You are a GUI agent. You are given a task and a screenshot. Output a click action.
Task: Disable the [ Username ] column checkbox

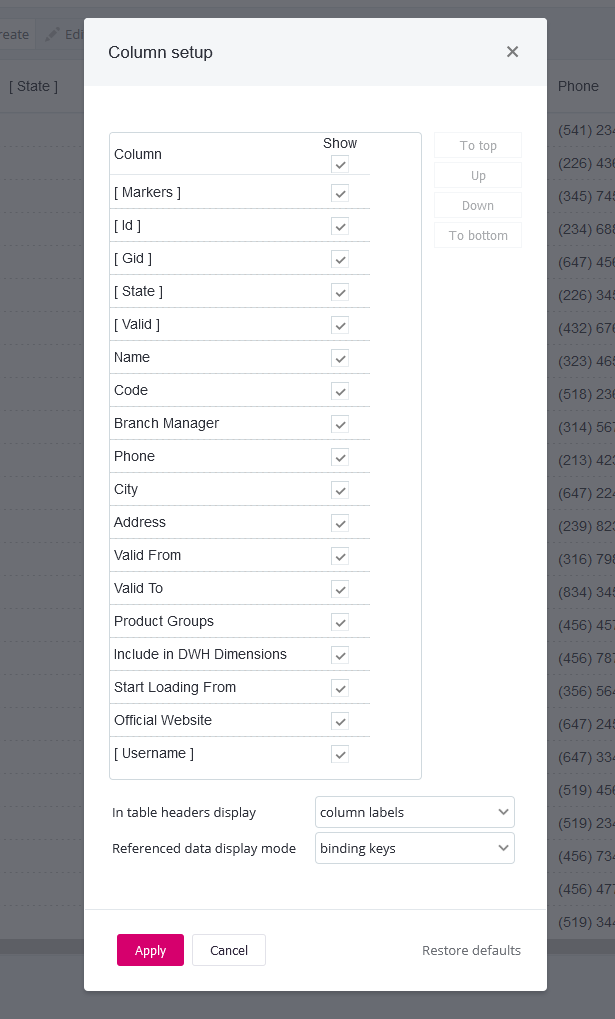point(340,755)
